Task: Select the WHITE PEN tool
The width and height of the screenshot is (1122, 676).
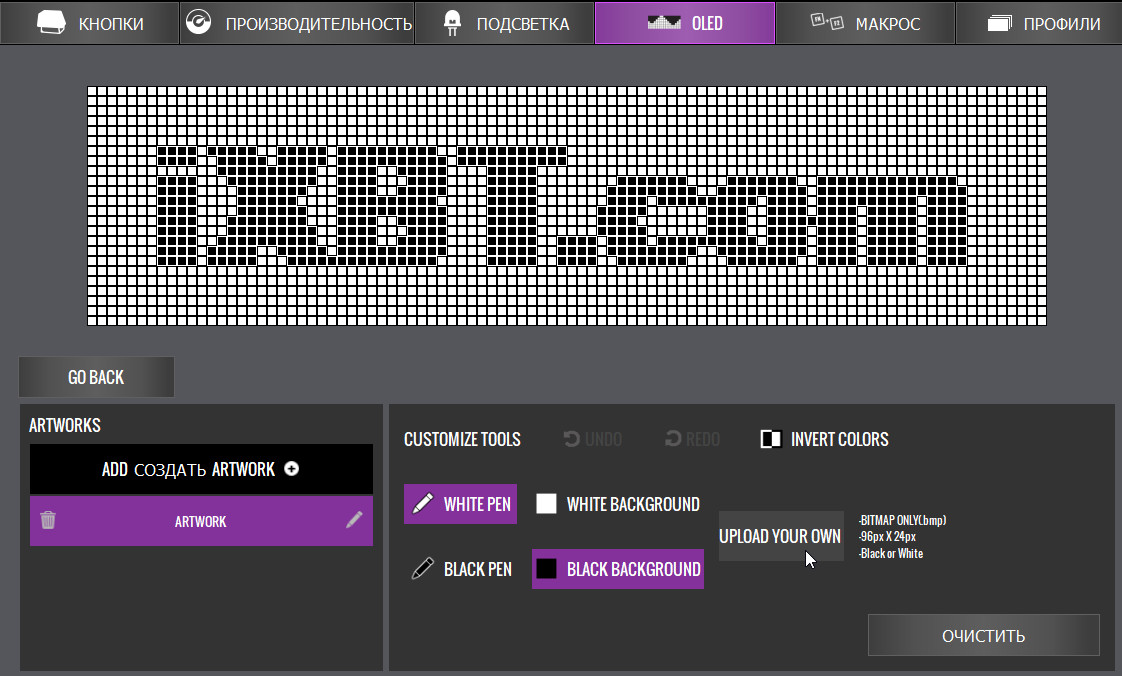Action: (x=460, y=504)
